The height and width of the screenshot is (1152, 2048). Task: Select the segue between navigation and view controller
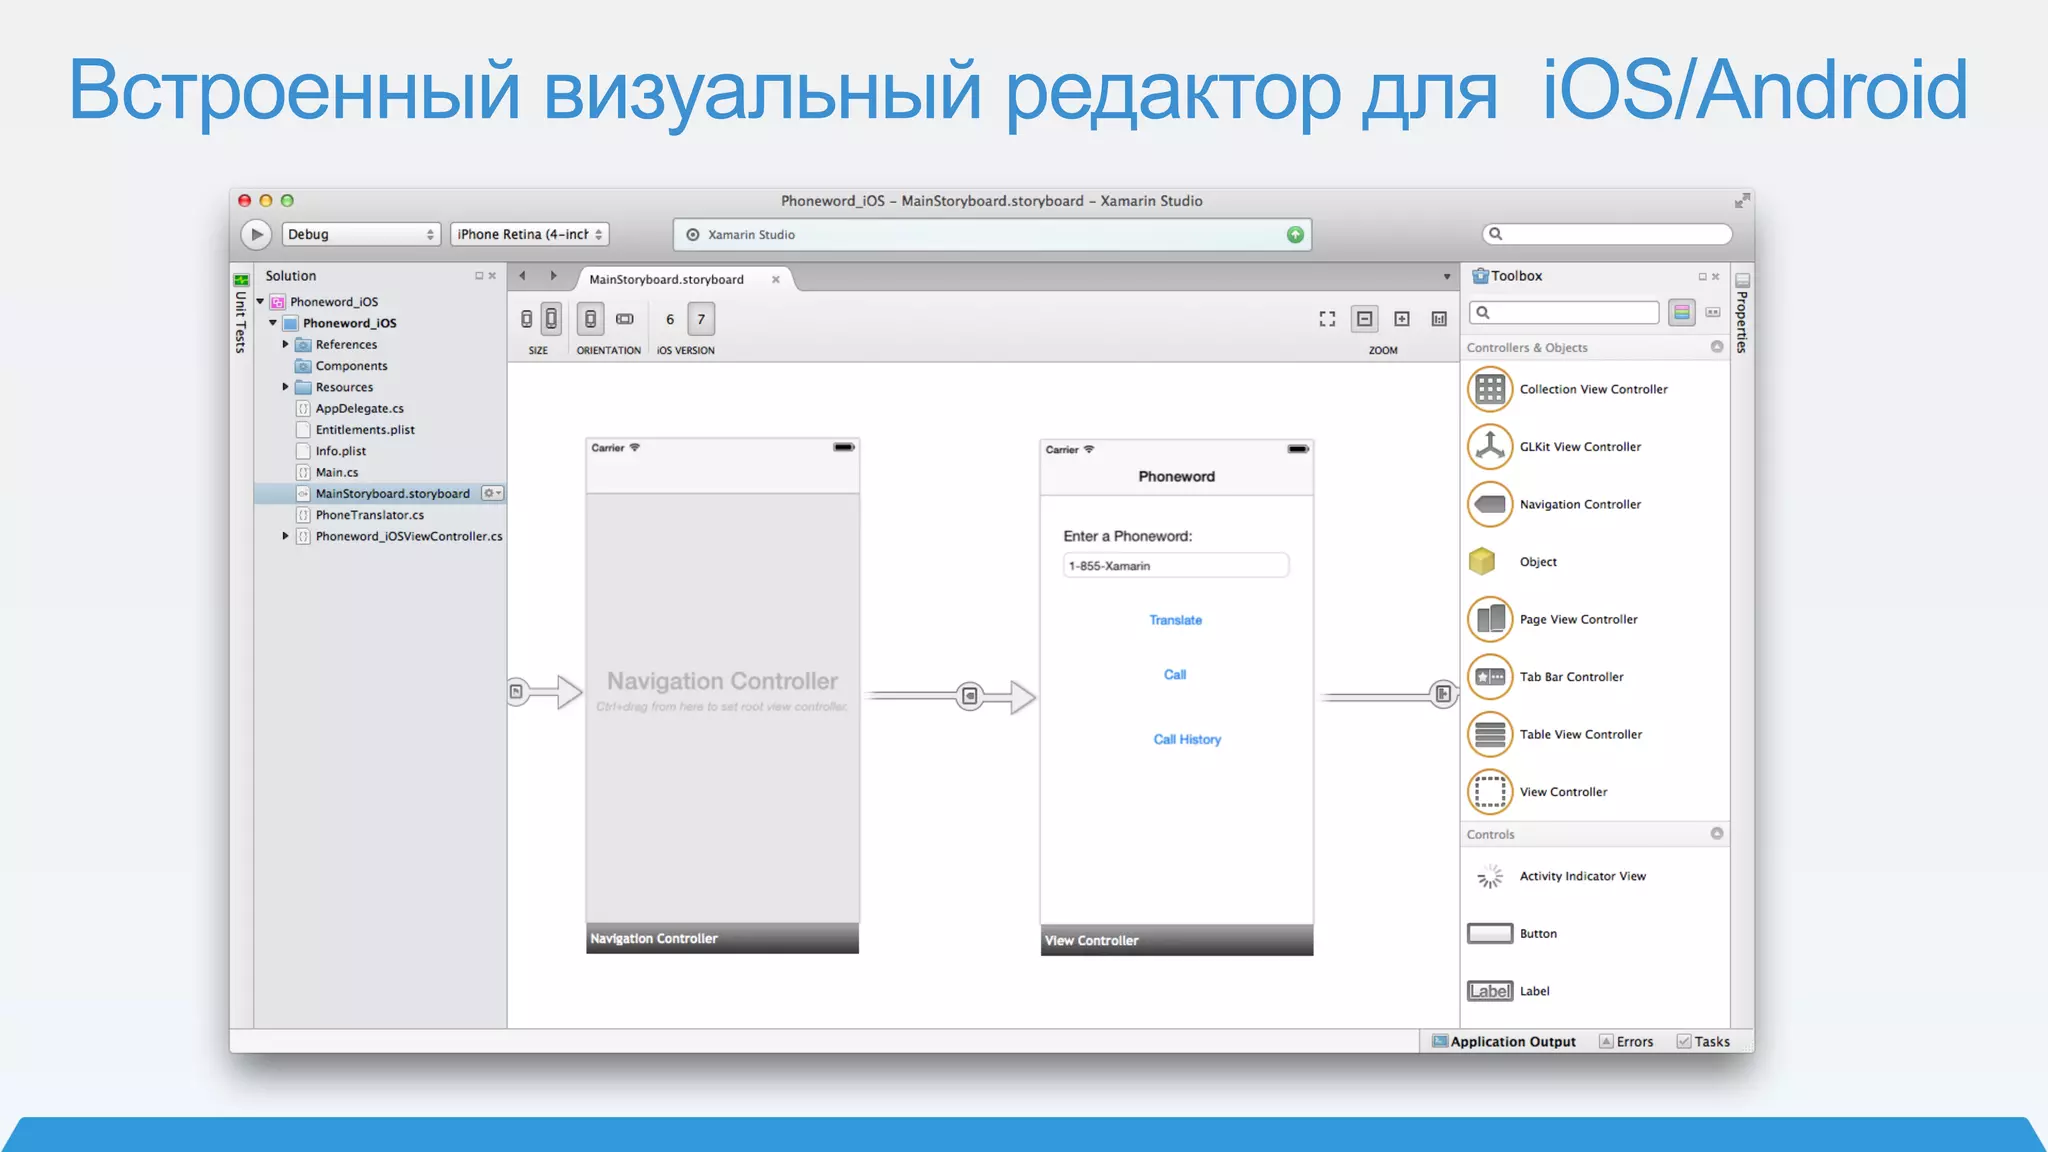(969, 696)
